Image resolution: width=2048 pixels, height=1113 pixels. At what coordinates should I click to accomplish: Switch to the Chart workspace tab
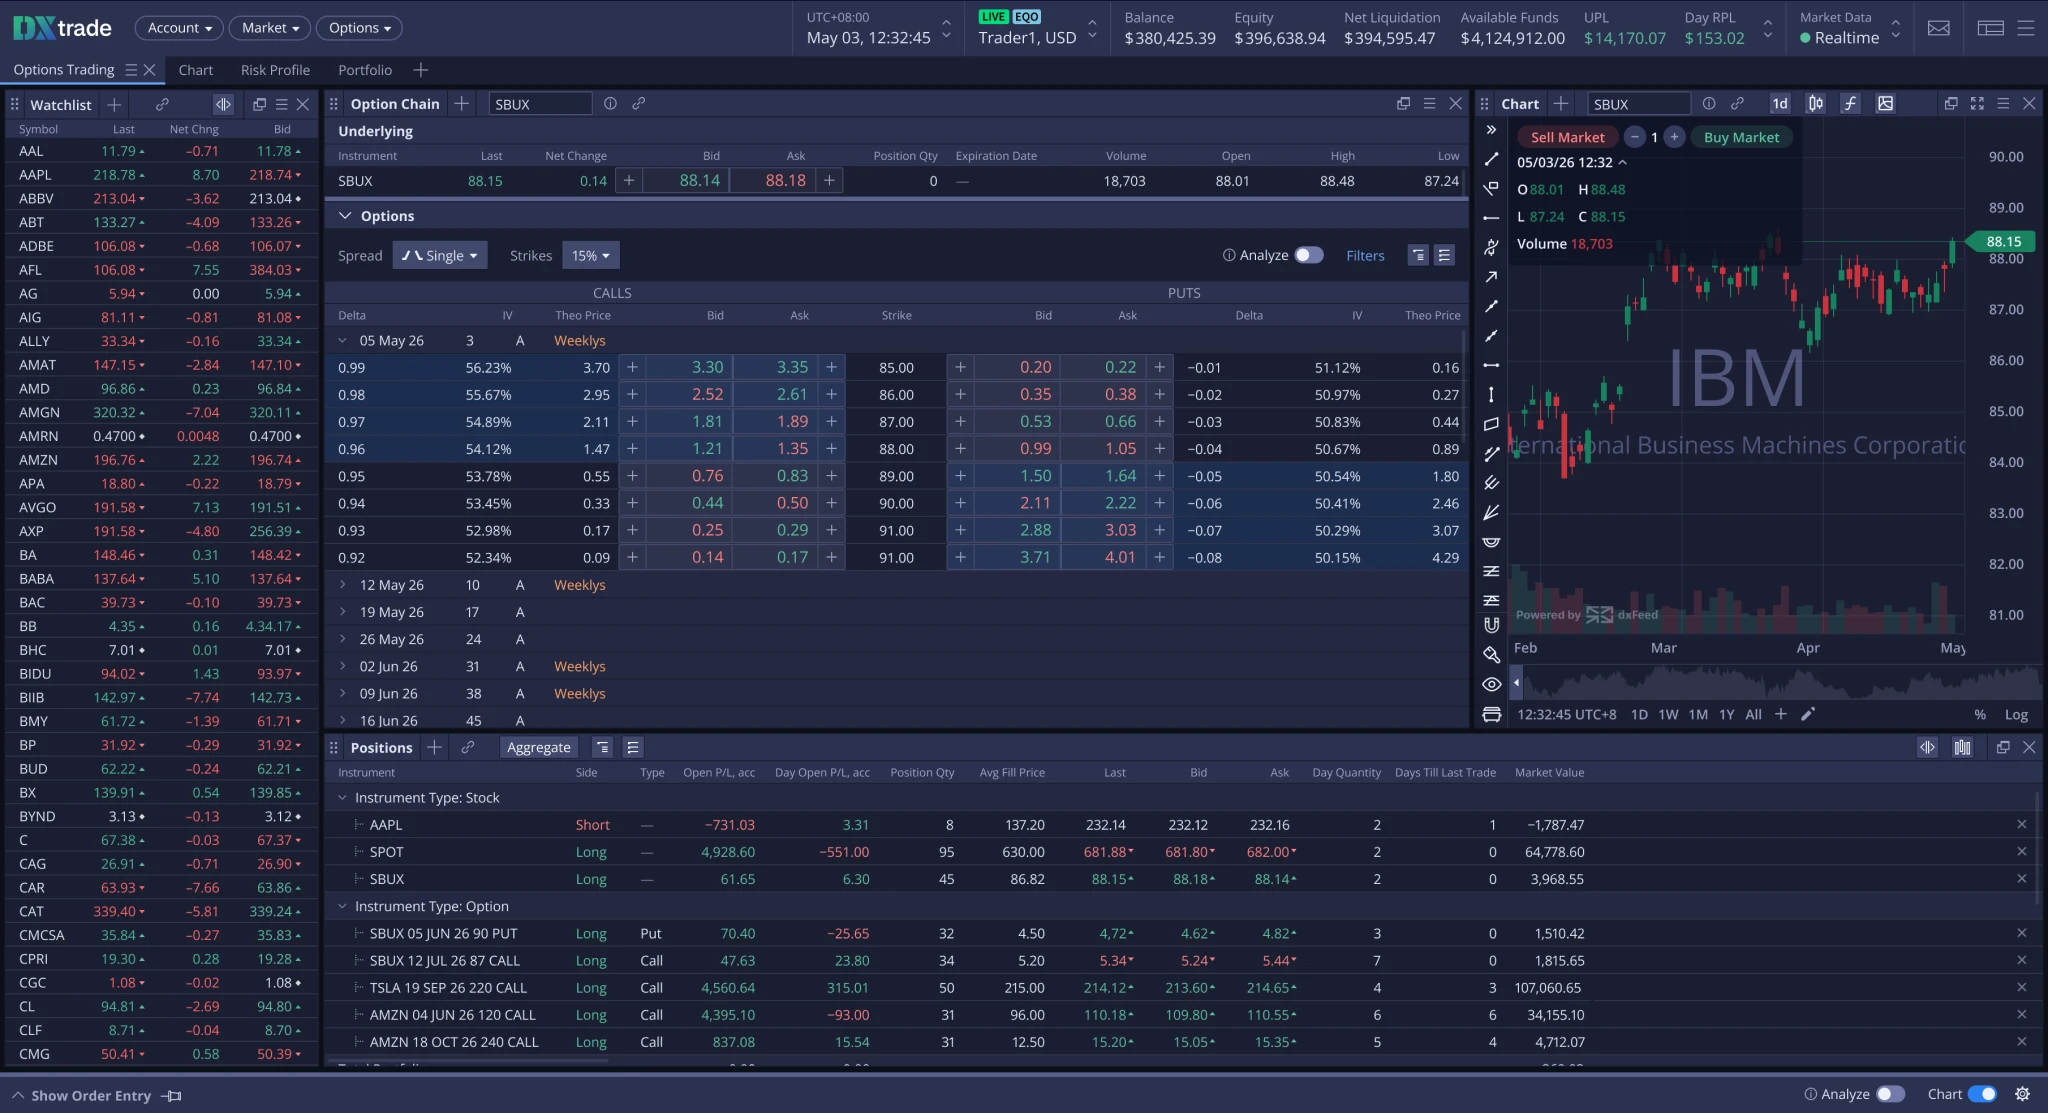(x=195, y=70)
